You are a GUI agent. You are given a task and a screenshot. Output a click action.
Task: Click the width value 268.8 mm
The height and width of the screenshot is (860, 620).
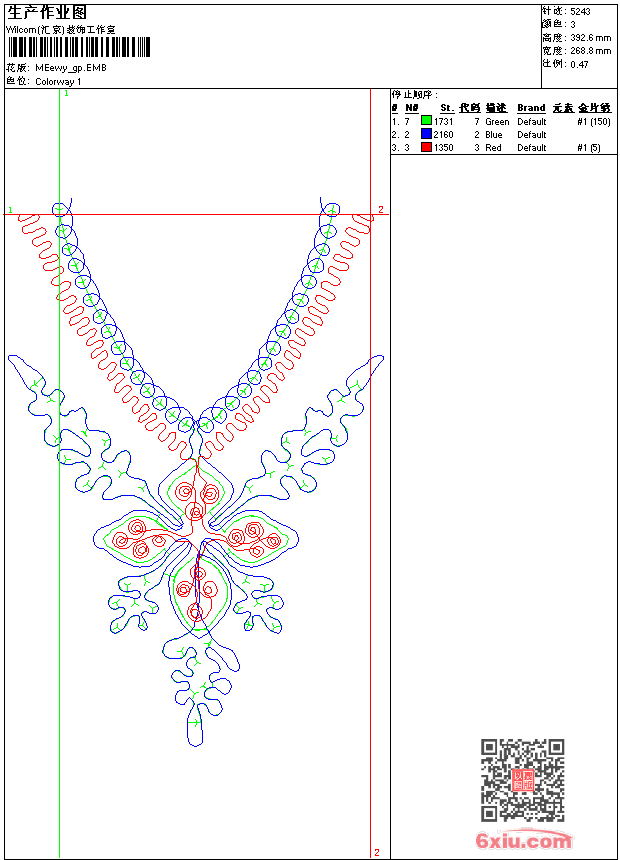[590, 51]
